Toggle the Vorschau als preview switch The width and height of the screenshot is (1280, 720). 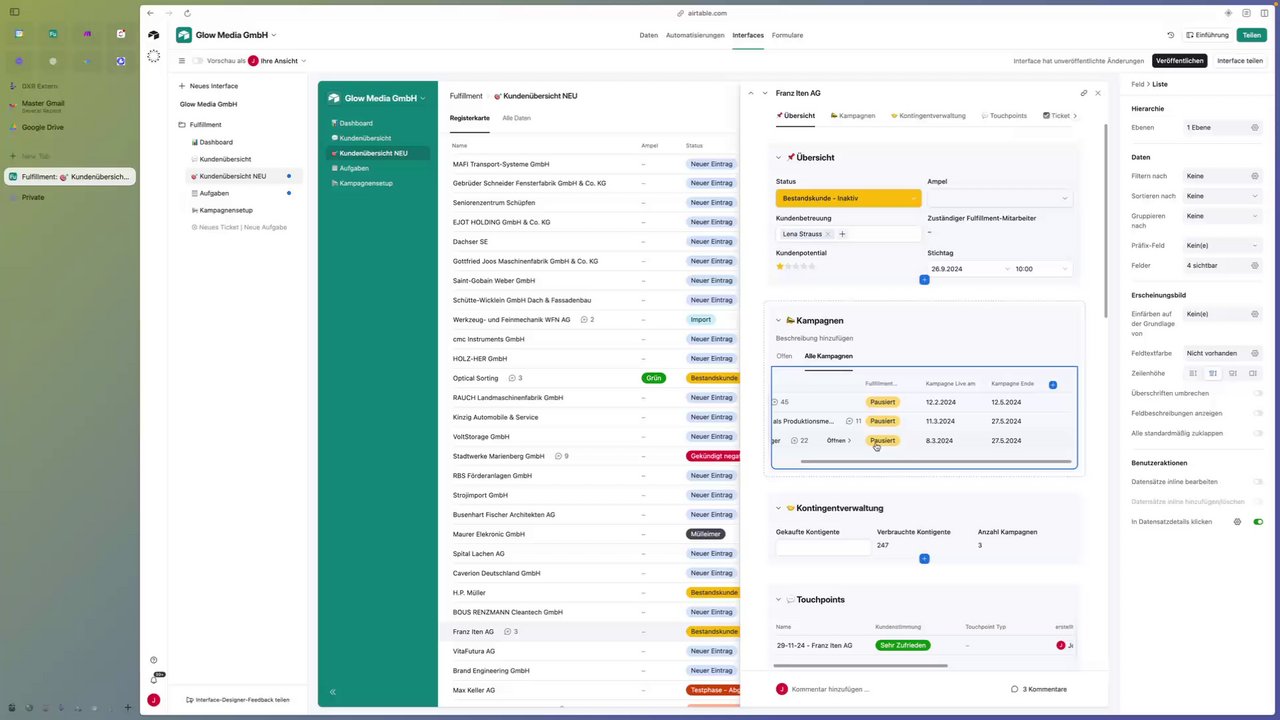tap(198, 61)
